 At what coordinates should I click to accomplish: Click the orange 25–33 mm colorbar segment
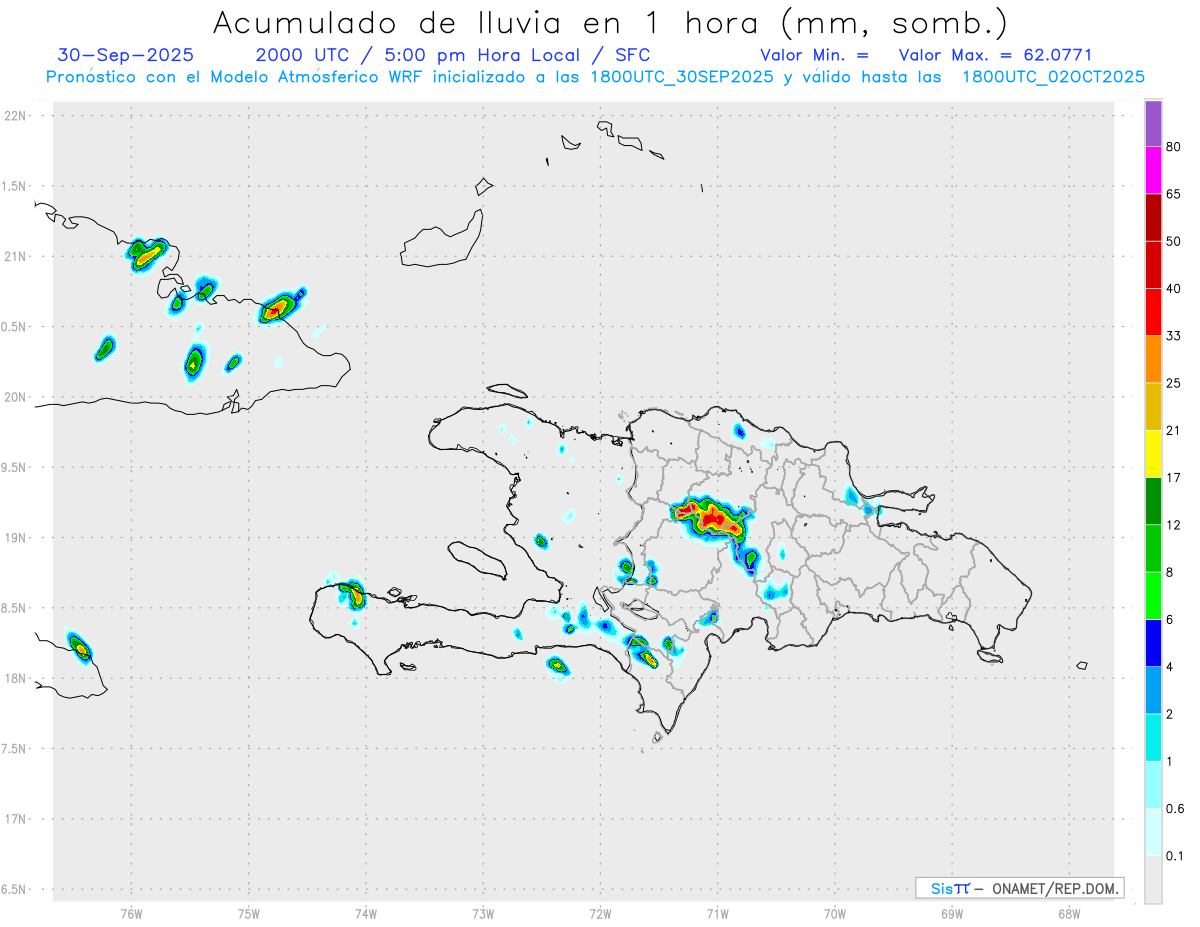pos(1153,359)
